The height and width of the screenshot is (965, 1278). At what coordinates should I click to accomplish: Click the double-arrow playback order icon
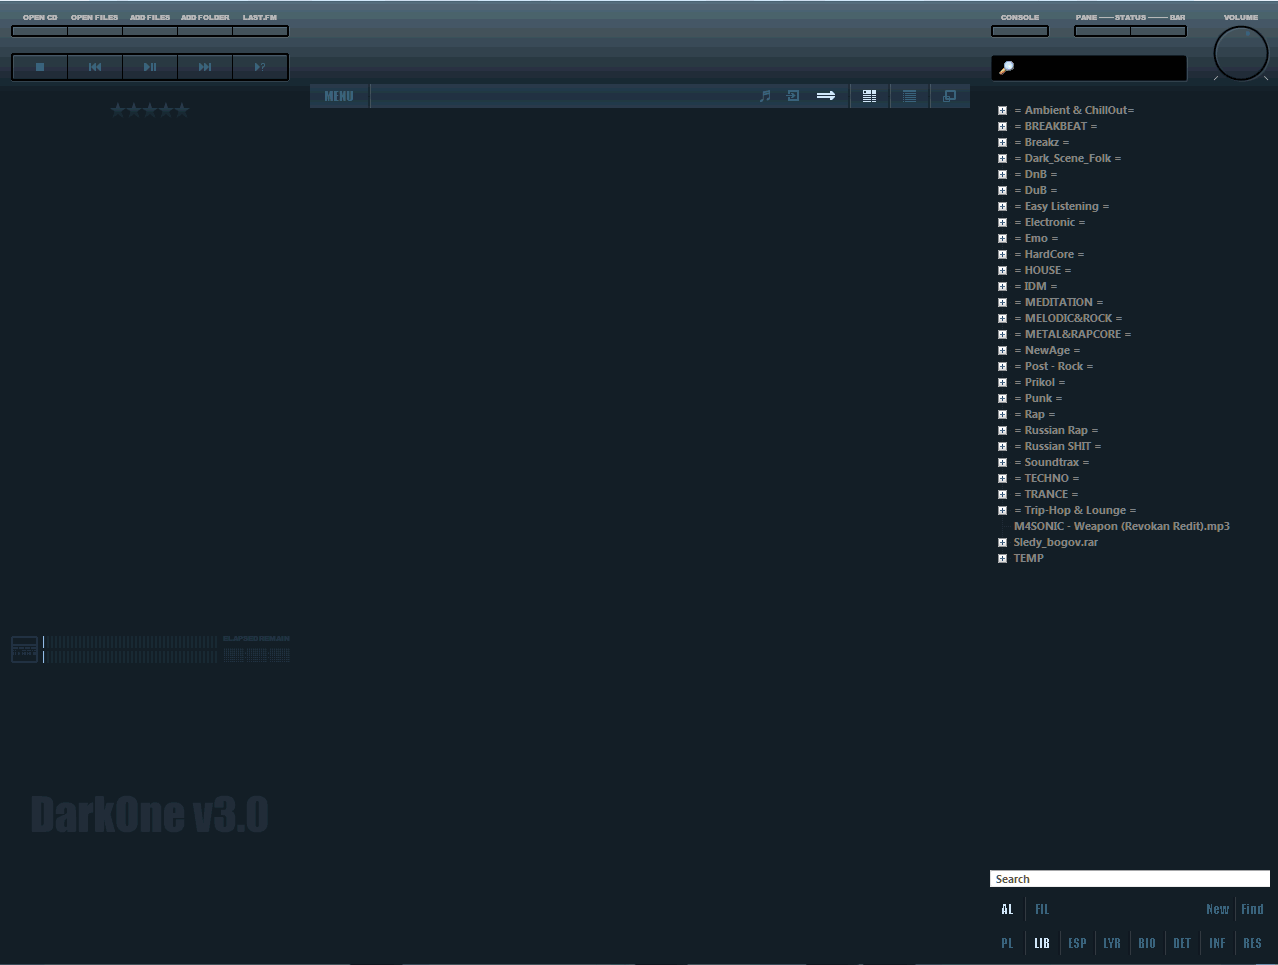point(826,96)
